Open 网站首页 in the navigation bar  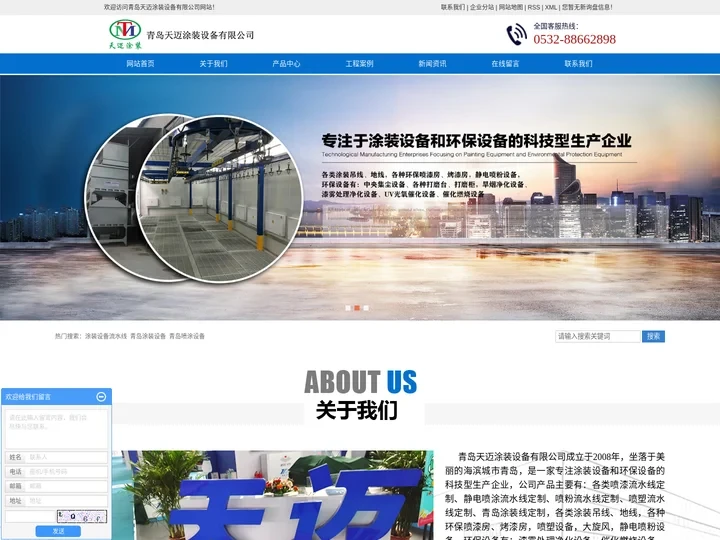pos(140,63)
